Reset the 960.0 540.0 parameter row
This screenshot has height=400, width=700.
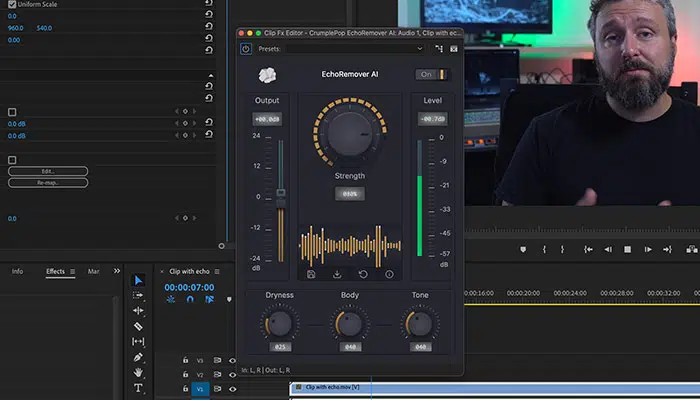[x=208, y=26]
